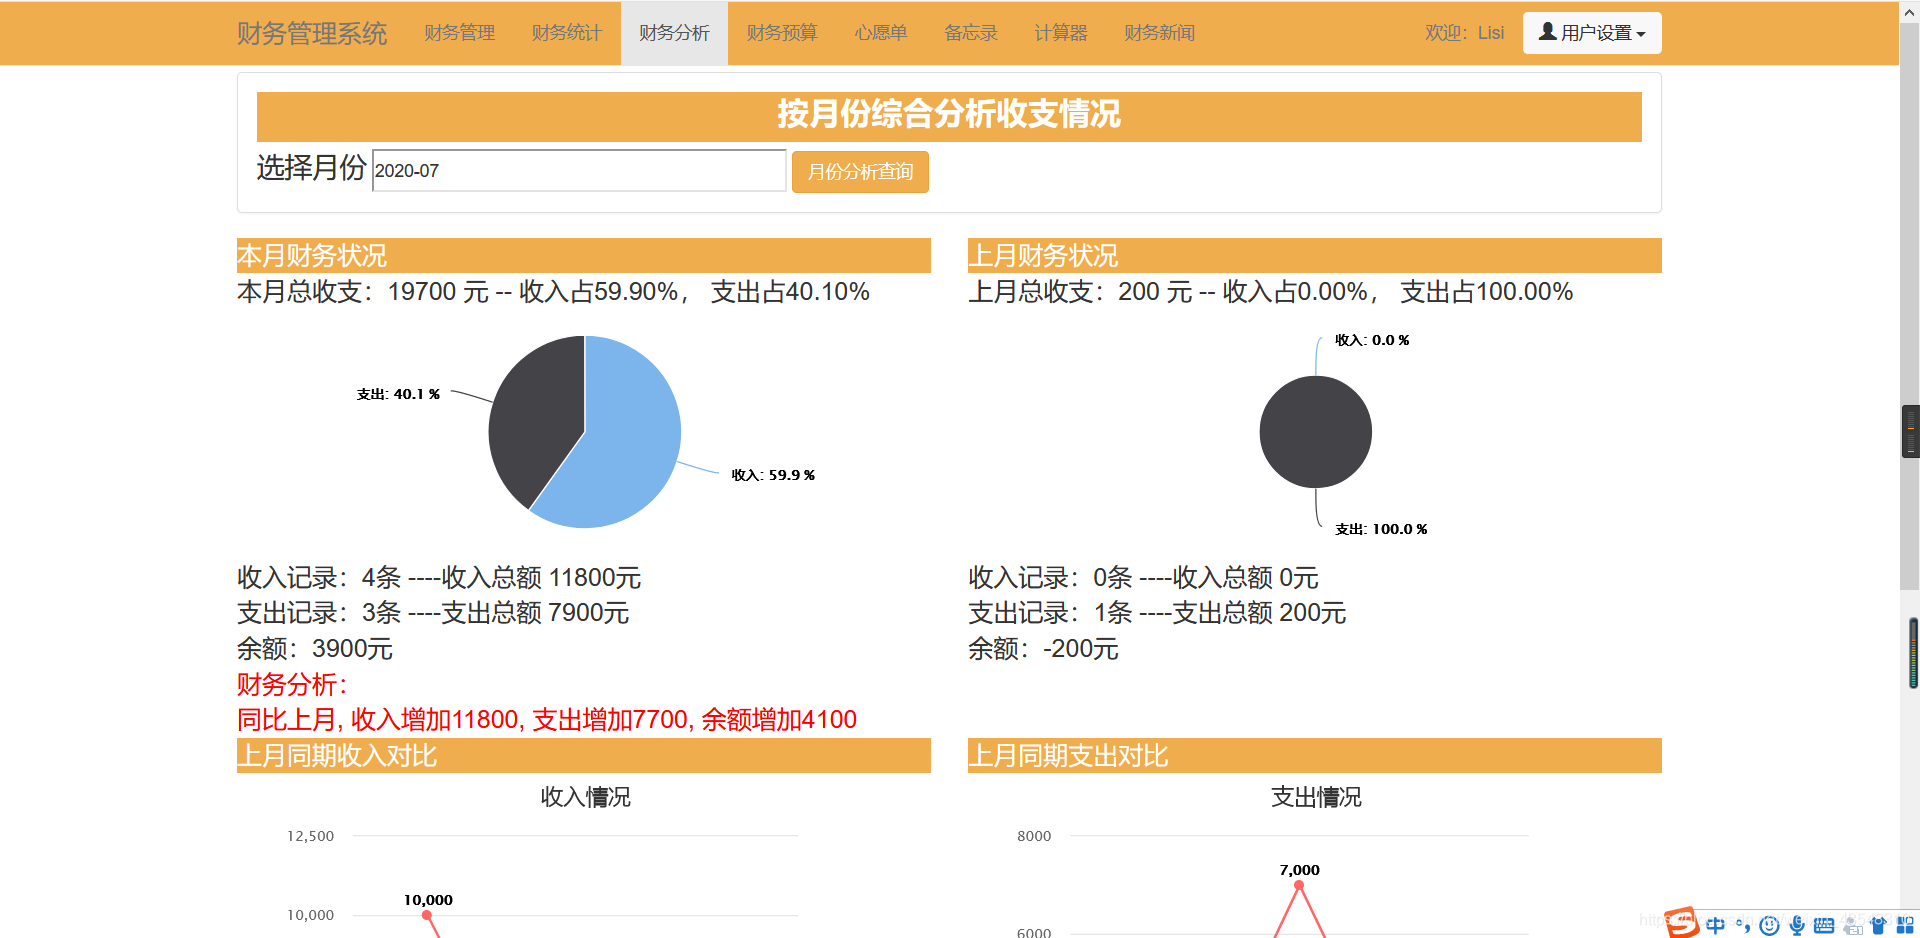This screenshot has width=1920, height=938.
Task: Expand the 财务管理 navigation menu
Action: coord(459,32)
